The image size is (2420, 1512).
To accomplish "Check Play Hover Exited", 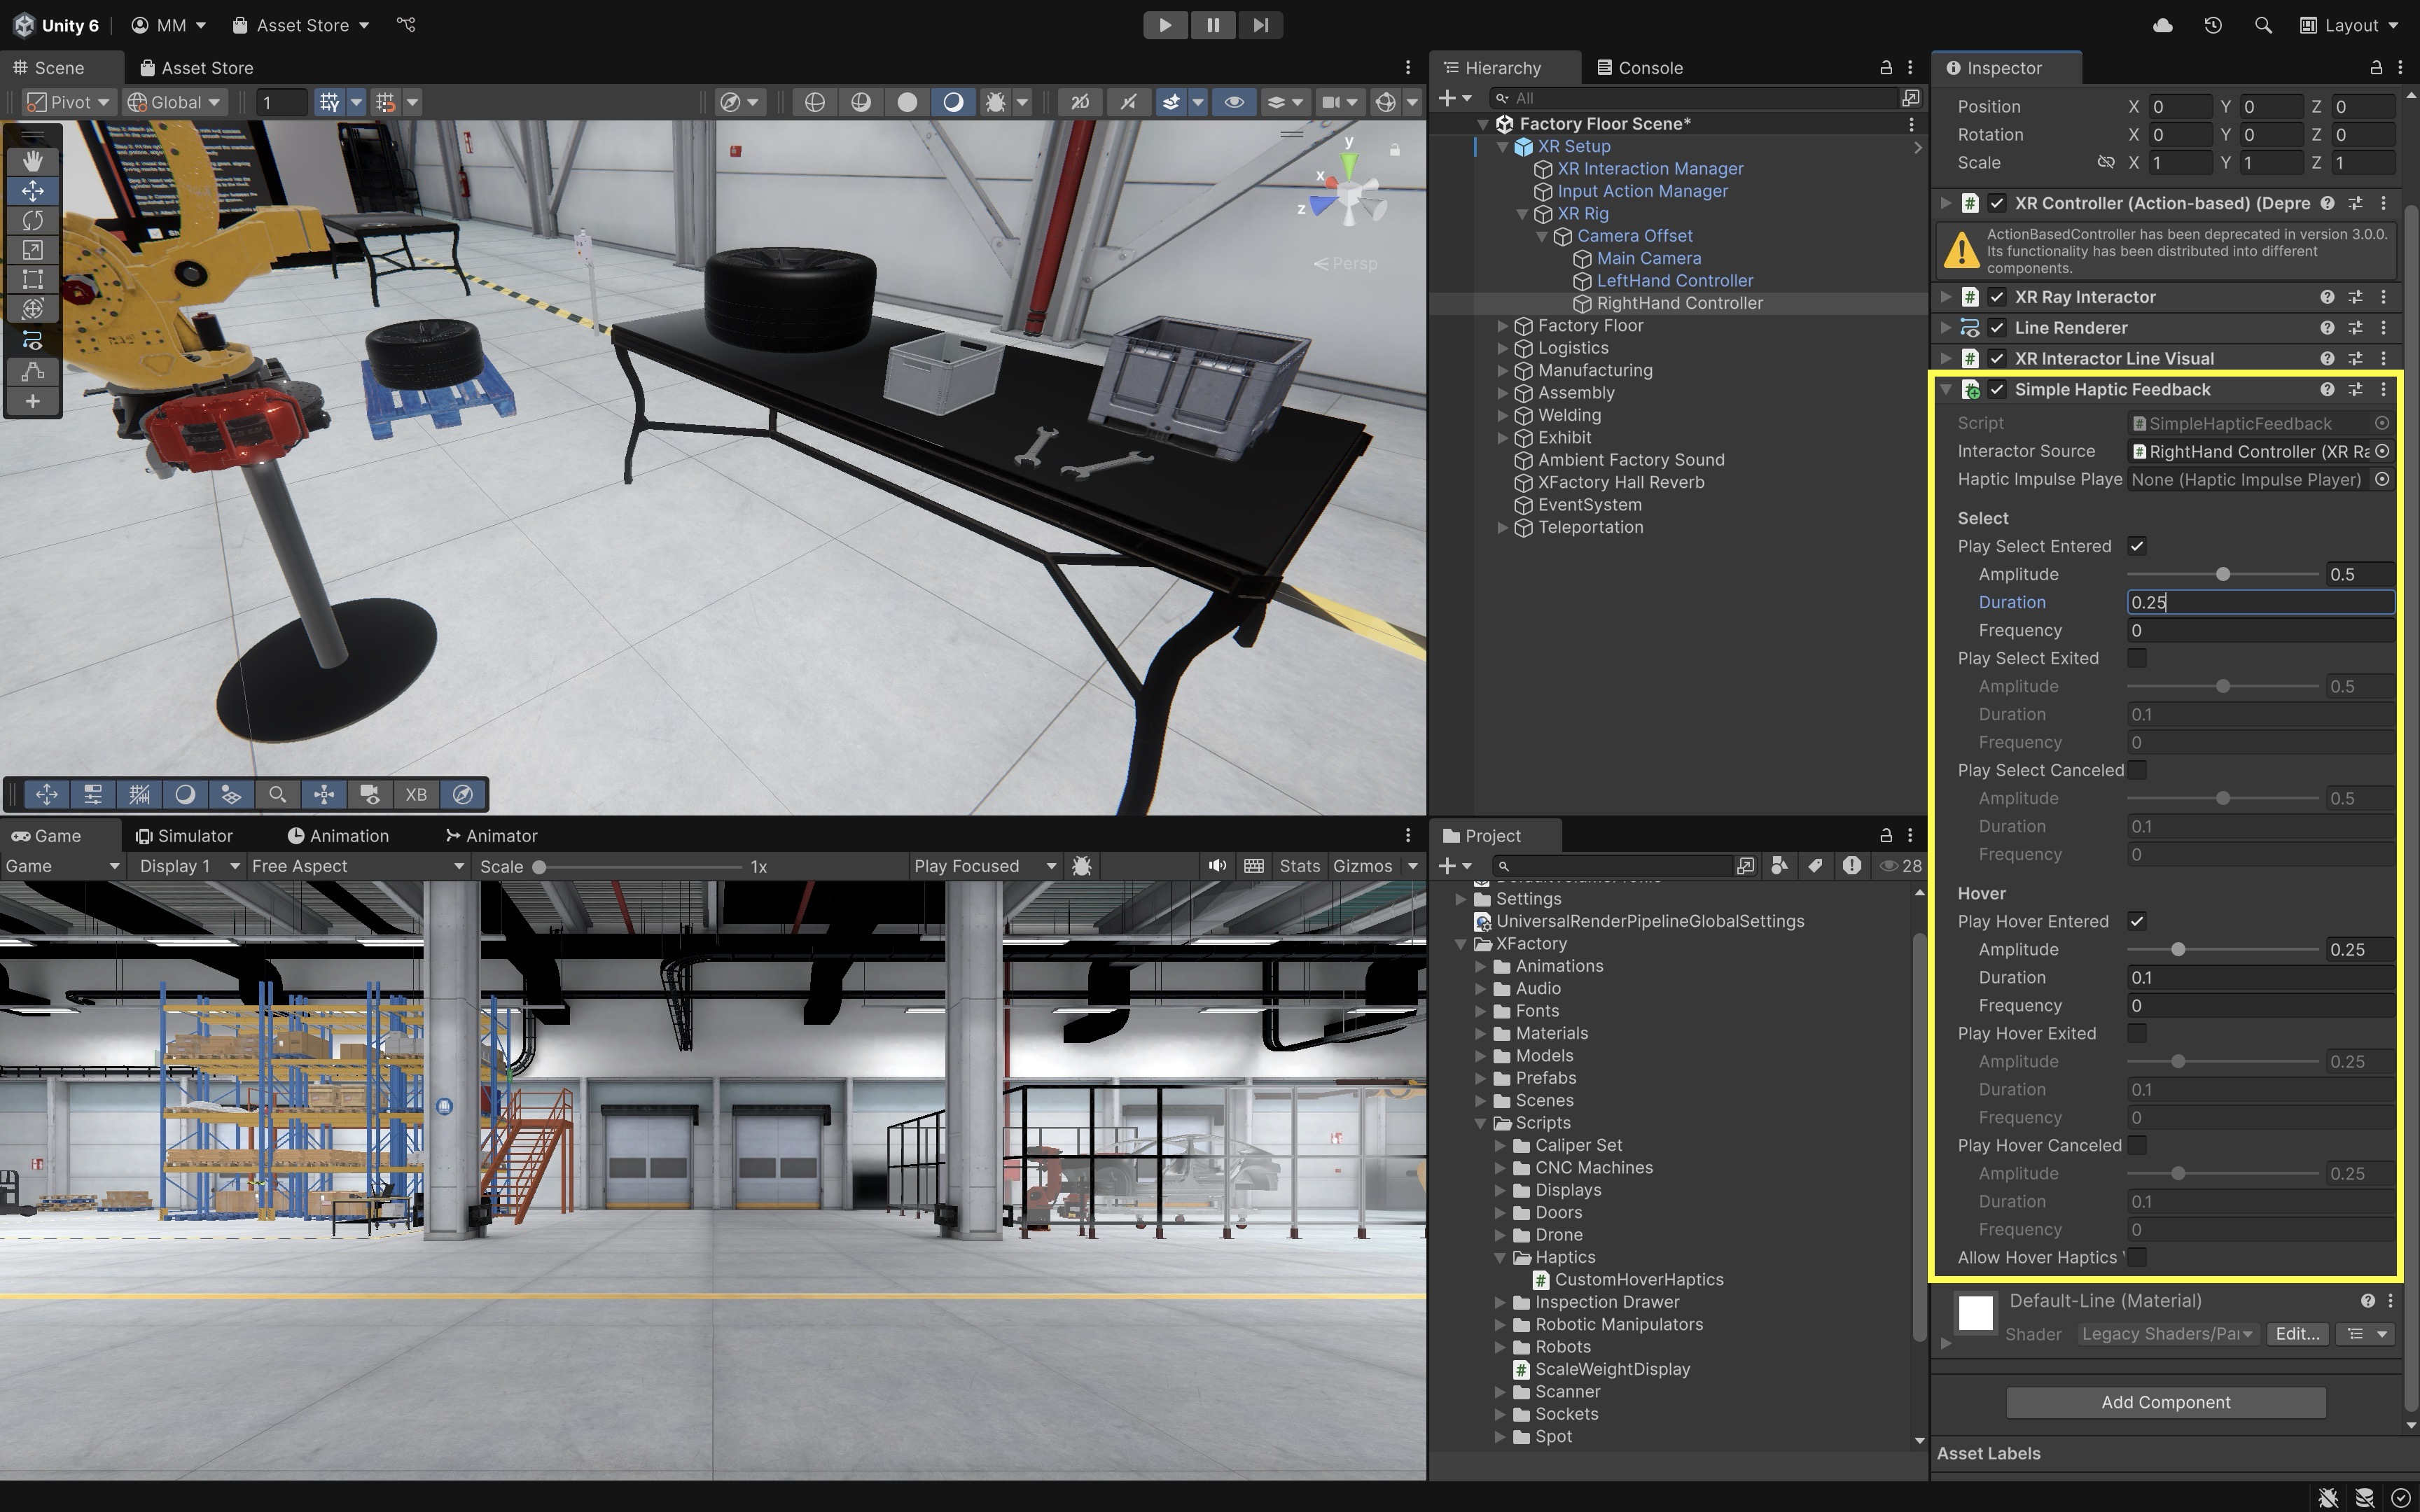I will pyautogui.click(x=2137, y=1033).
